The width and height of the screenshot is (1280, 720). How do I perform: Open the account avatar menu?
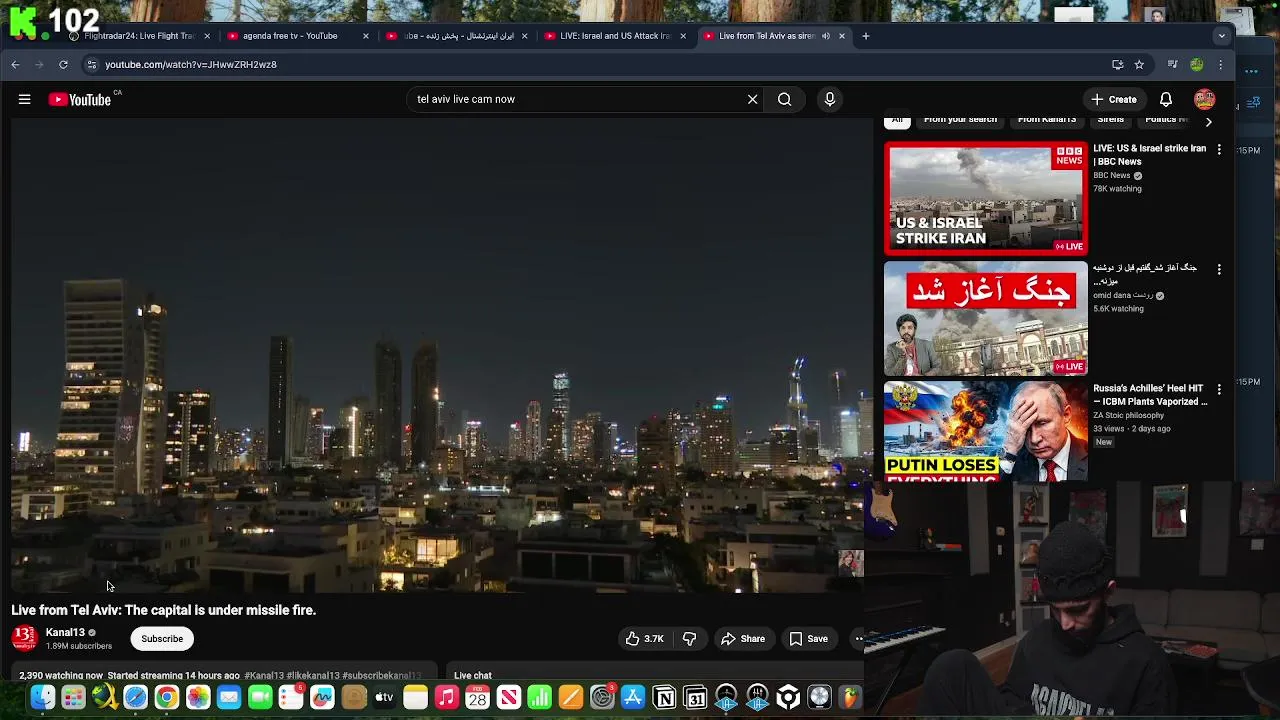coord(1205,99)
